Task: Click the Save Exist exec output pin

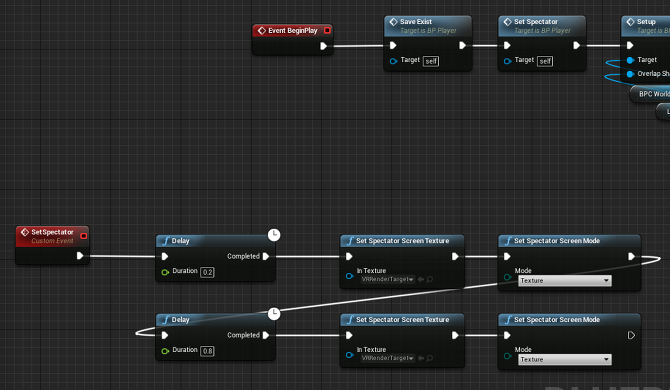Action: click(462, 45)
